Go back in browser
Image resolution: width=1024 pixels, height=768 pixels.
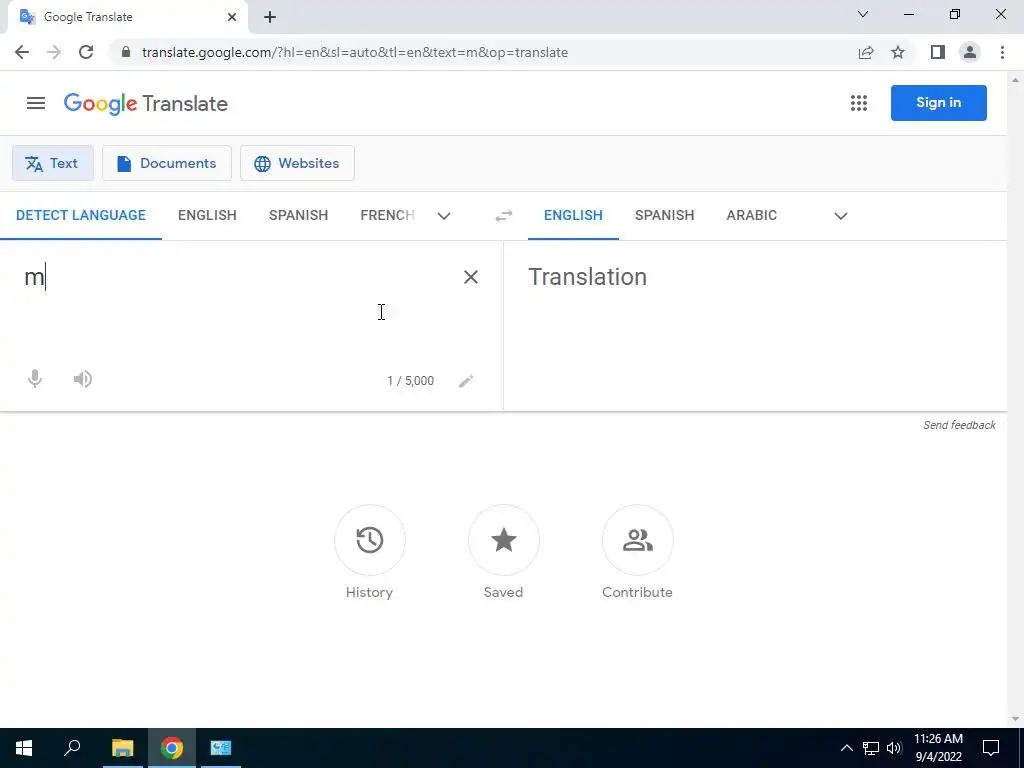click(x=22, y=52)
